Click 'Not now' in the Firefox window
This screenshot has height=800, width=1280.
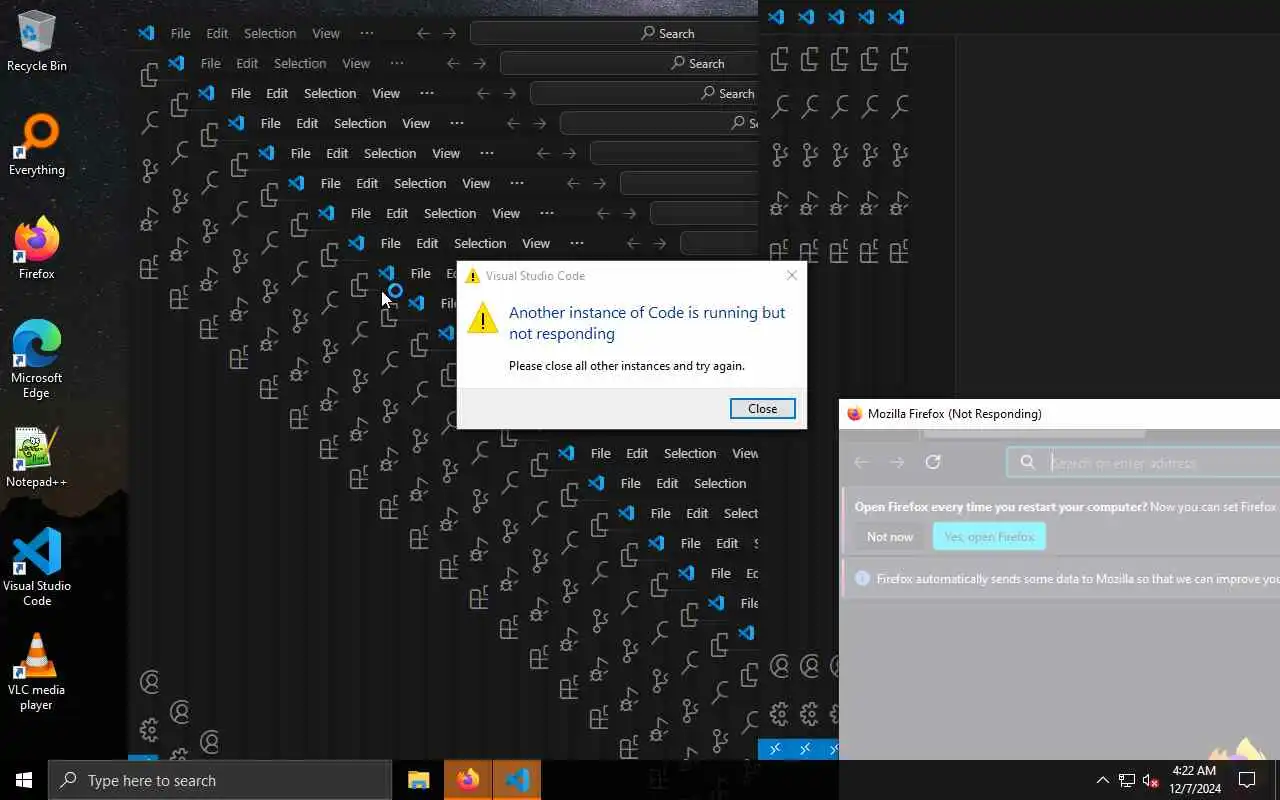tap(890, 537)
